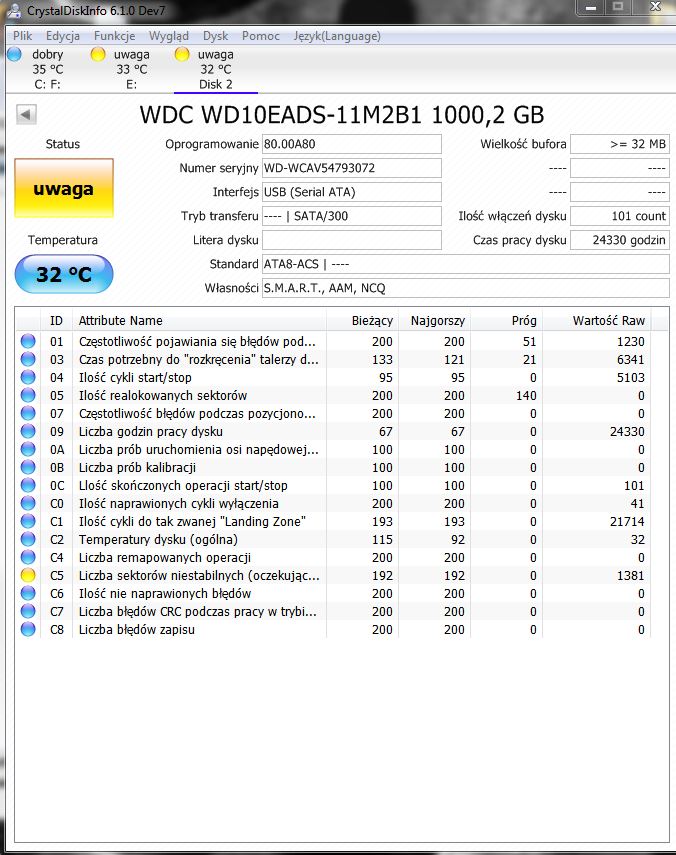This screenshot has width=676, height=855.
Task: Click the blue status orb for C: F: disk
Action: point(14,54)
